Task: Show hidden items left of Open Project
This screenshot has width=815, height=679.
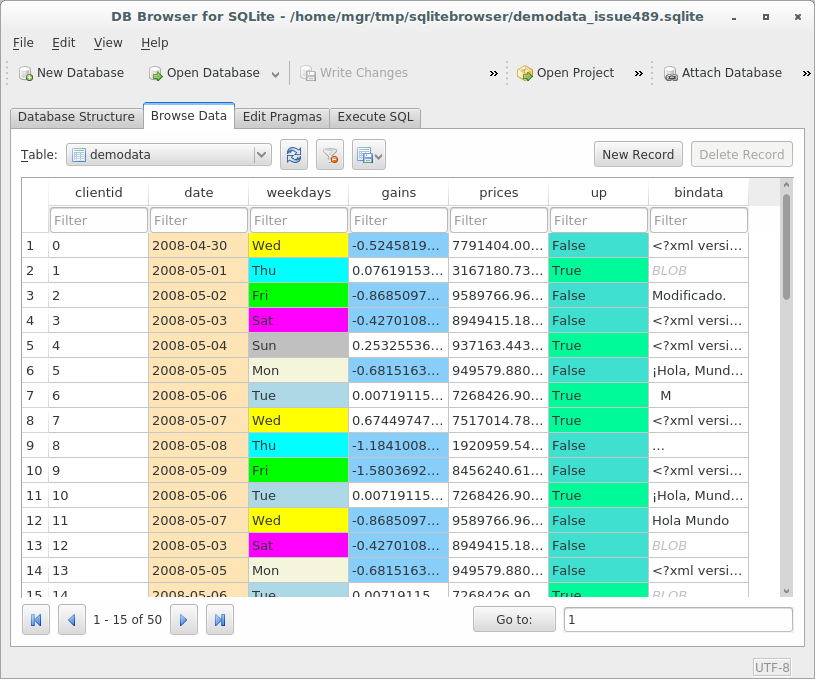Action: 494,73
